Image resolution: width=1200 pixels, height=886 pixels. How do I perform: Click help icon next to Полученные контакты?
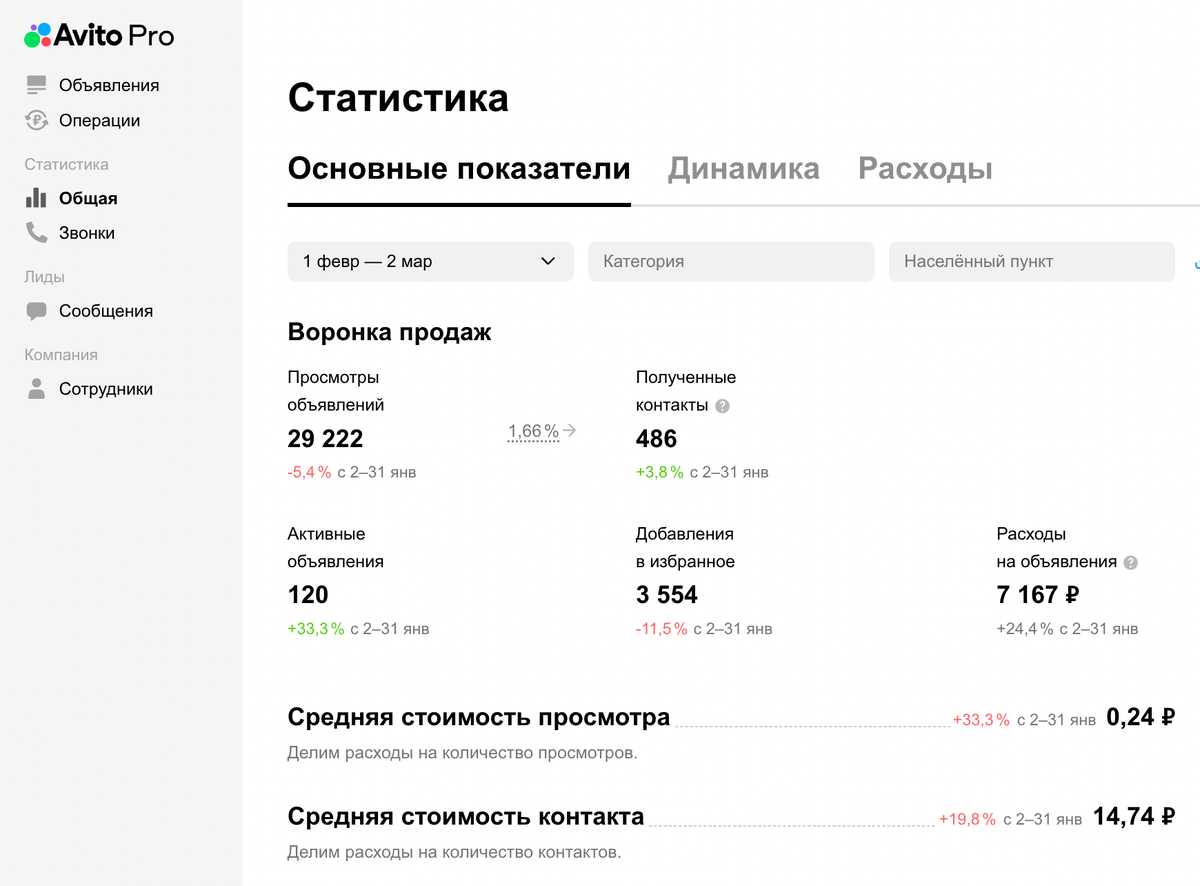click(723, 406)
